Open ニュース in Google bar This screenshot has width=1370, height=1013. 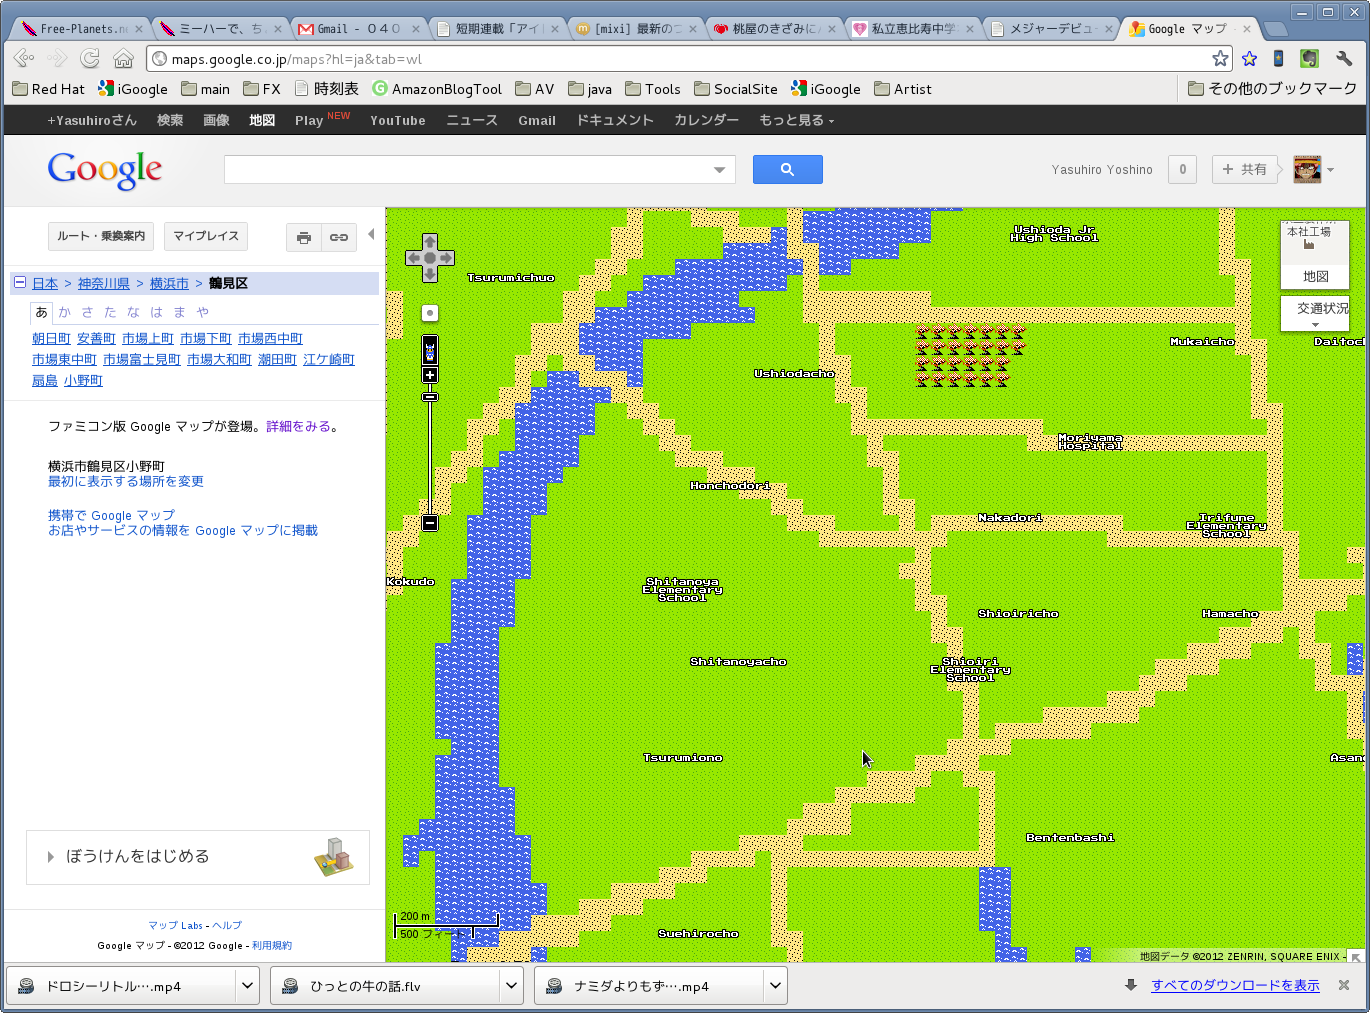pyautogui.click(x=472, y=120)
